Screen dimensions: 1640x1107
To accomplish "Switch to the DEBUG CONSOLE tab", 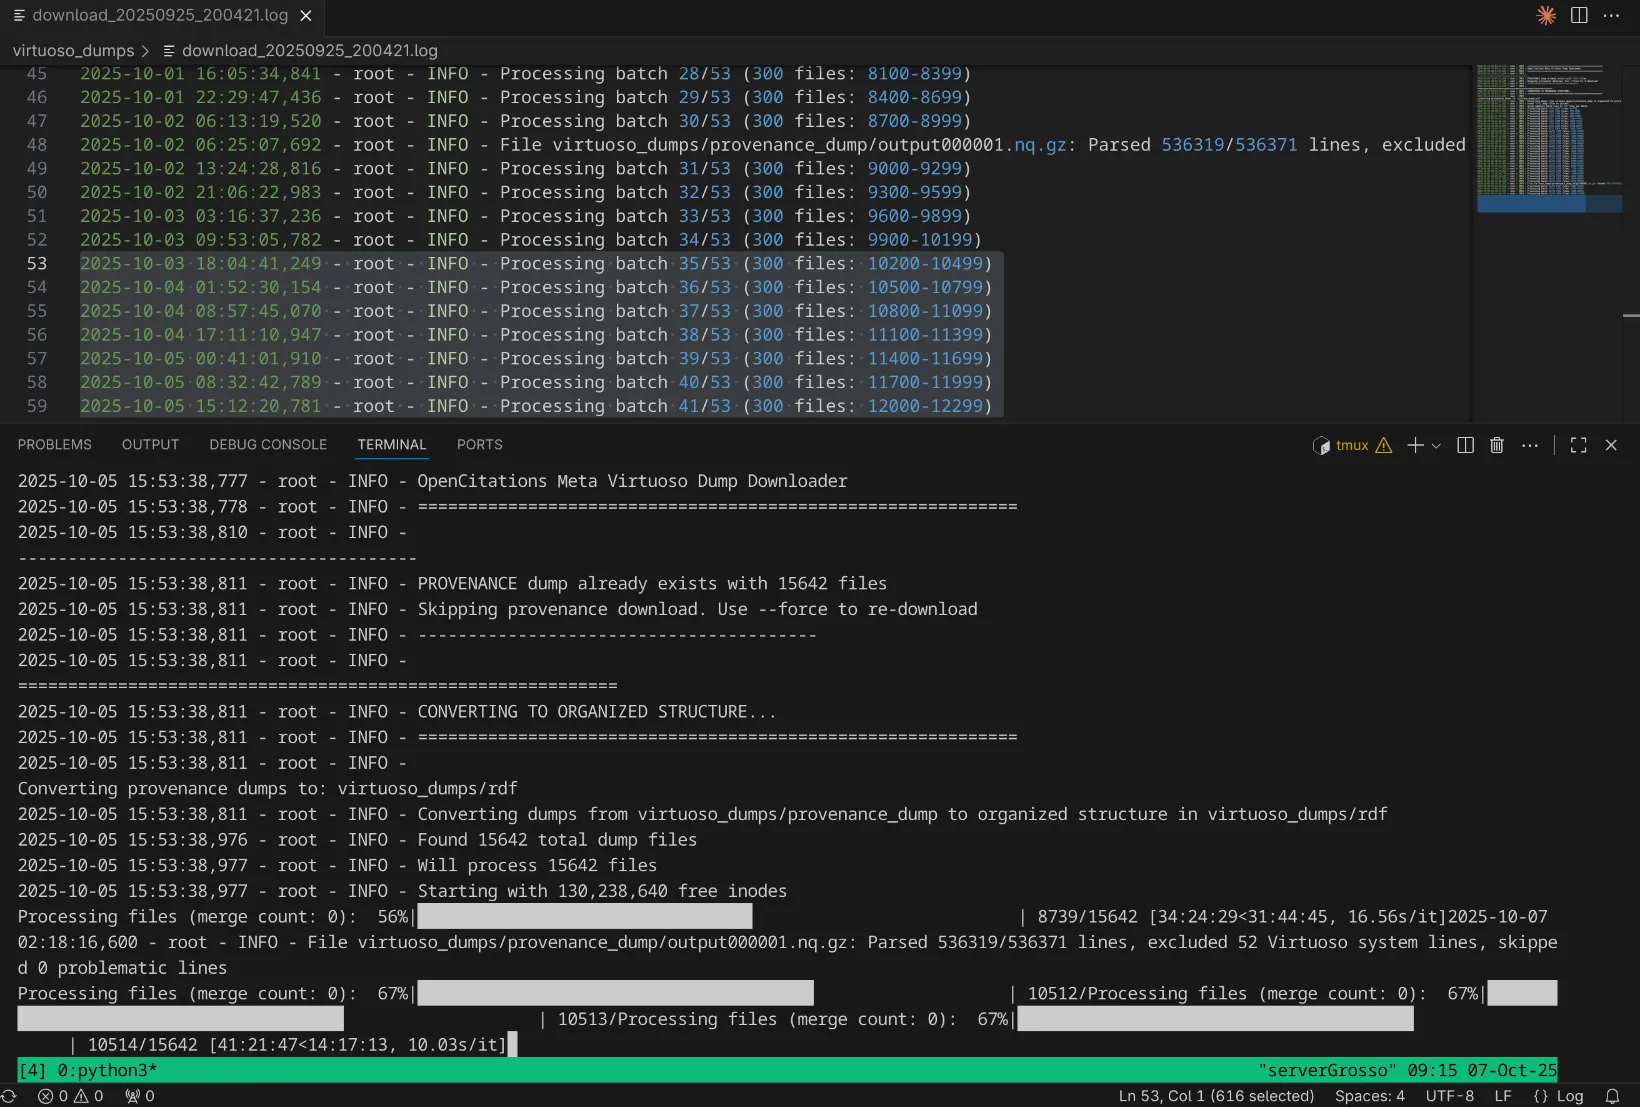I will [x=268, y=445].
